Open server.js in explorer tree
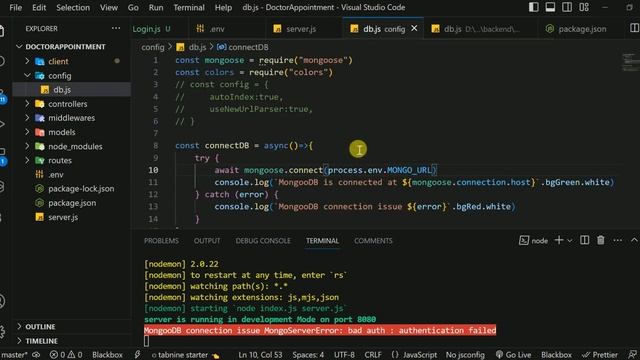640x360 pixels. (x=63, y=217)
